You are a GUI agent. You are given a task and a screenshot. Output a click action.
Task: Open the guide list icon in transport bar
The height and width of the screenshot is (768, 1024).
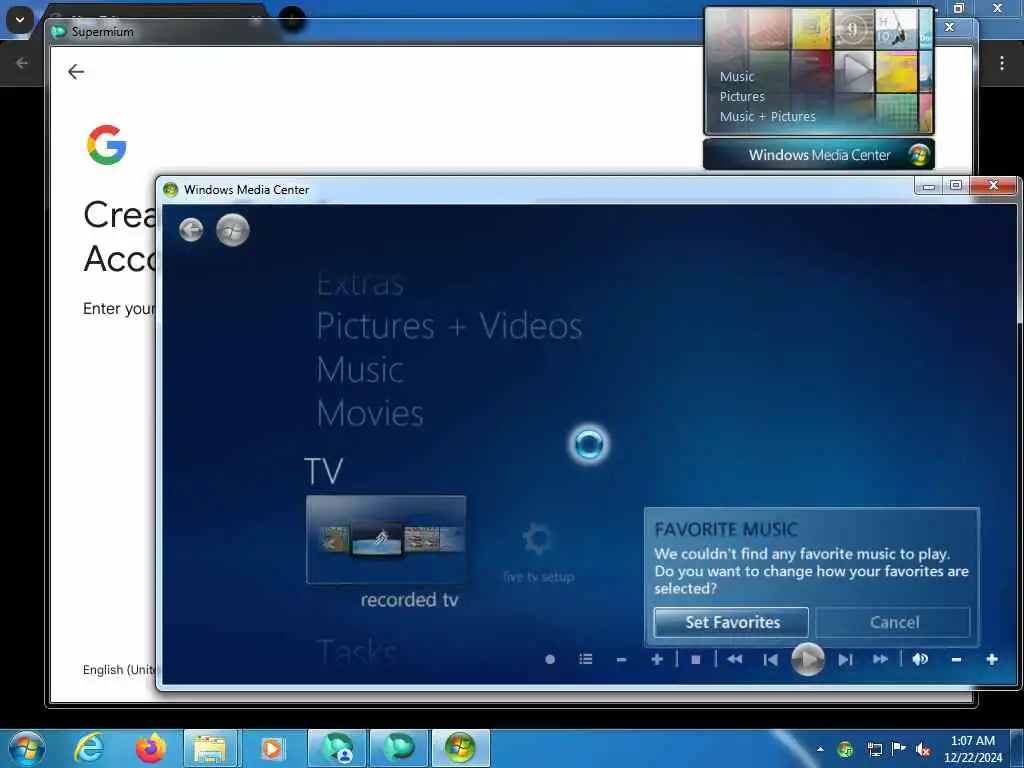586,660
